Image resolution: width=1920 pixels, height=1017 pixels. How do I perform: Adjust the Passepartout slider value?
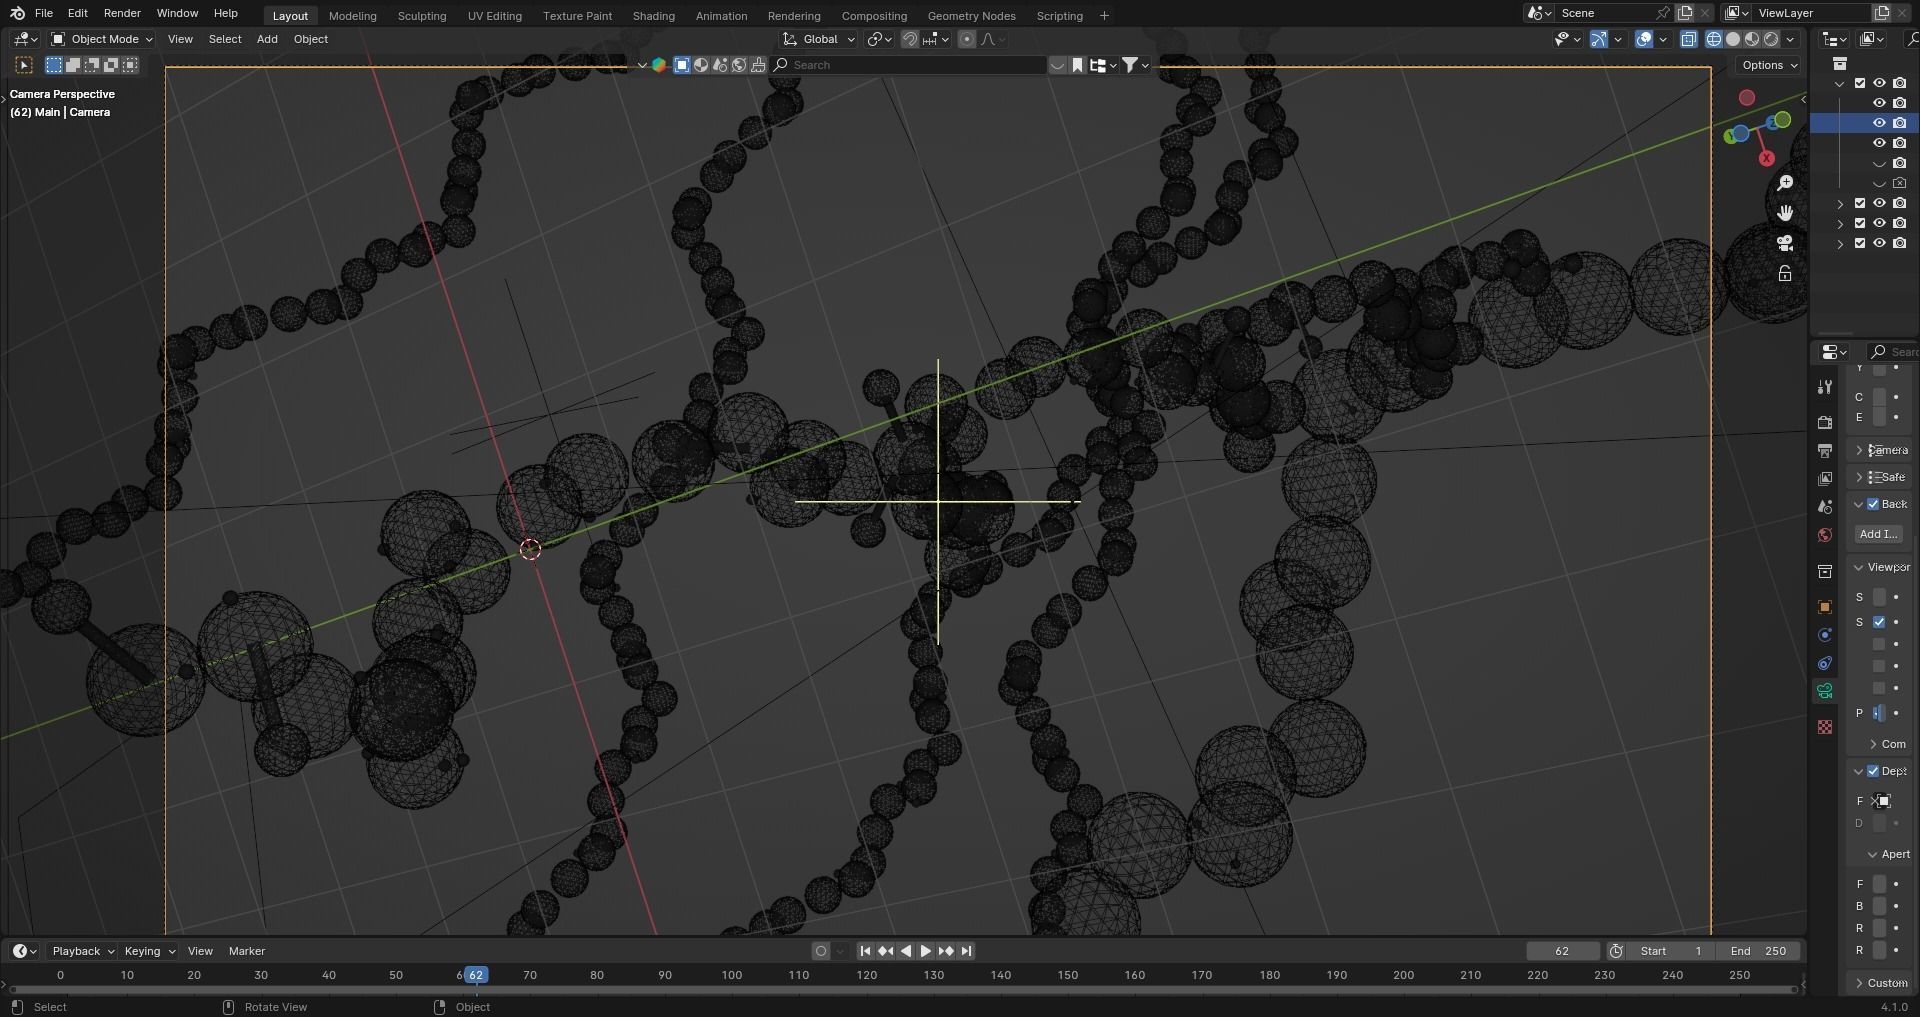tap(1879, 713)
